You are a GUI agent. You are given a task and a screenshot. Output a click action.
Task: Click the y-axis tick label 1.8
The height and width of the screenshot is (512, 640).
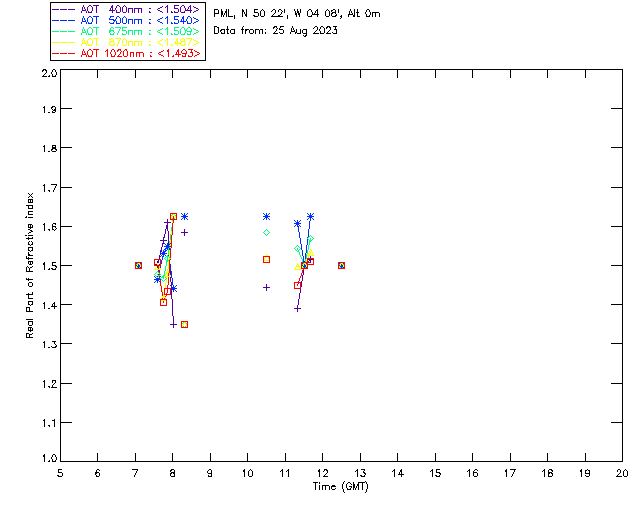(49, 148)
